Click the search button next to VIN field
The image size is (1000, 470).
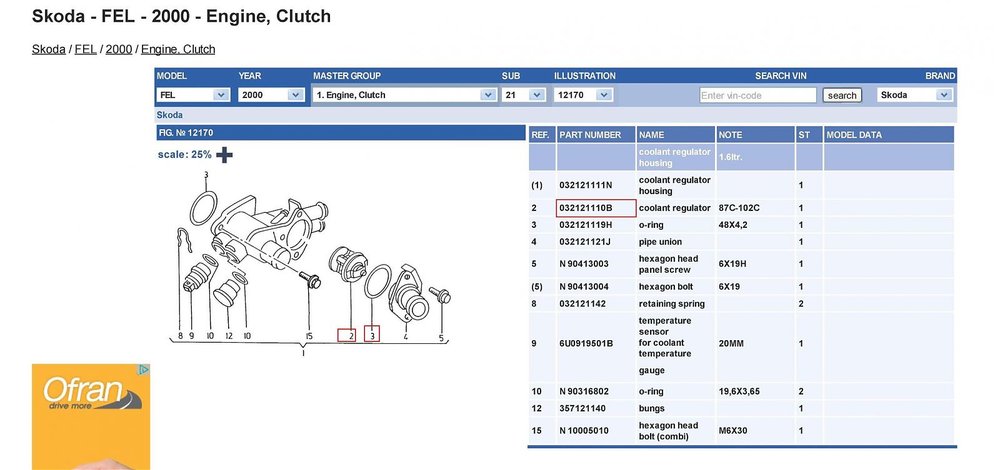[x=842, y=95]
